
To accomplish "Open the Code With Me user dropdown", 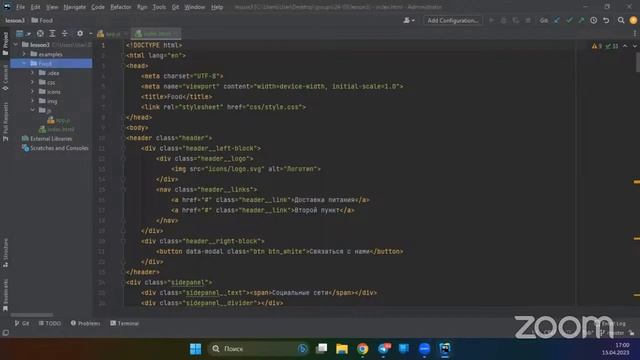I will [x=409, y=20].
